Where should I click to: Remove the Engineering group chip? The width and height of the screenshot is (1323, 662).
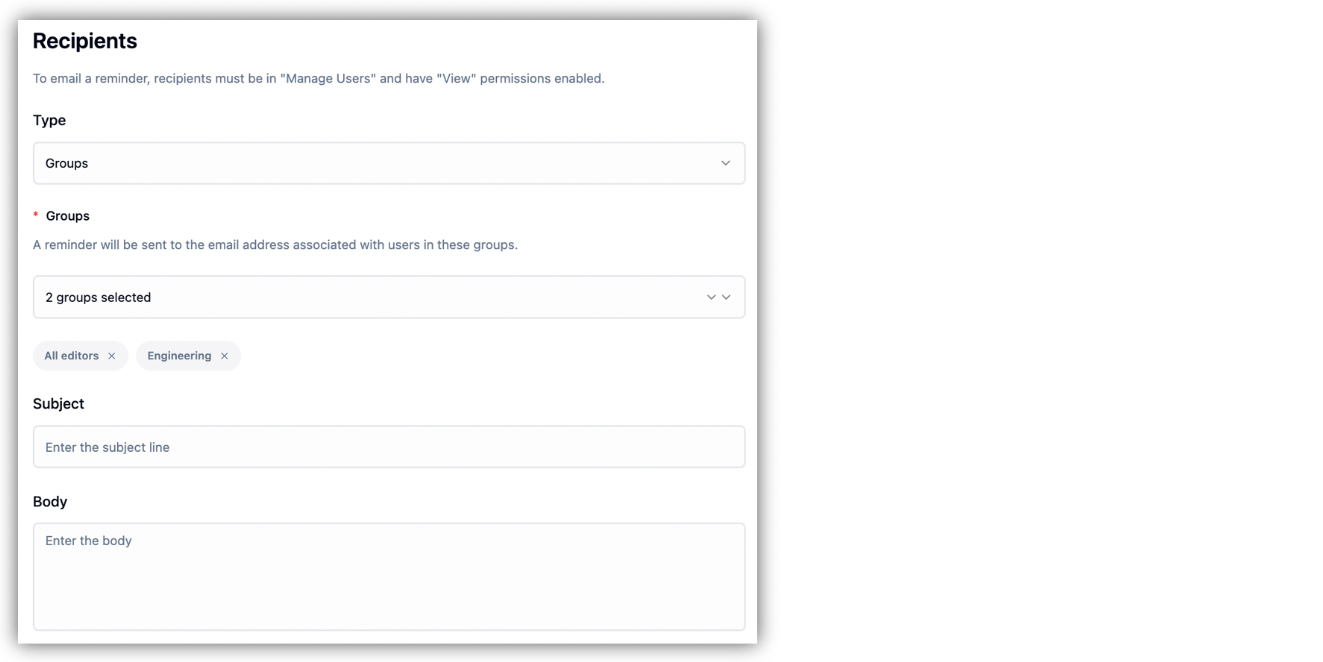[x=224, y=356]
